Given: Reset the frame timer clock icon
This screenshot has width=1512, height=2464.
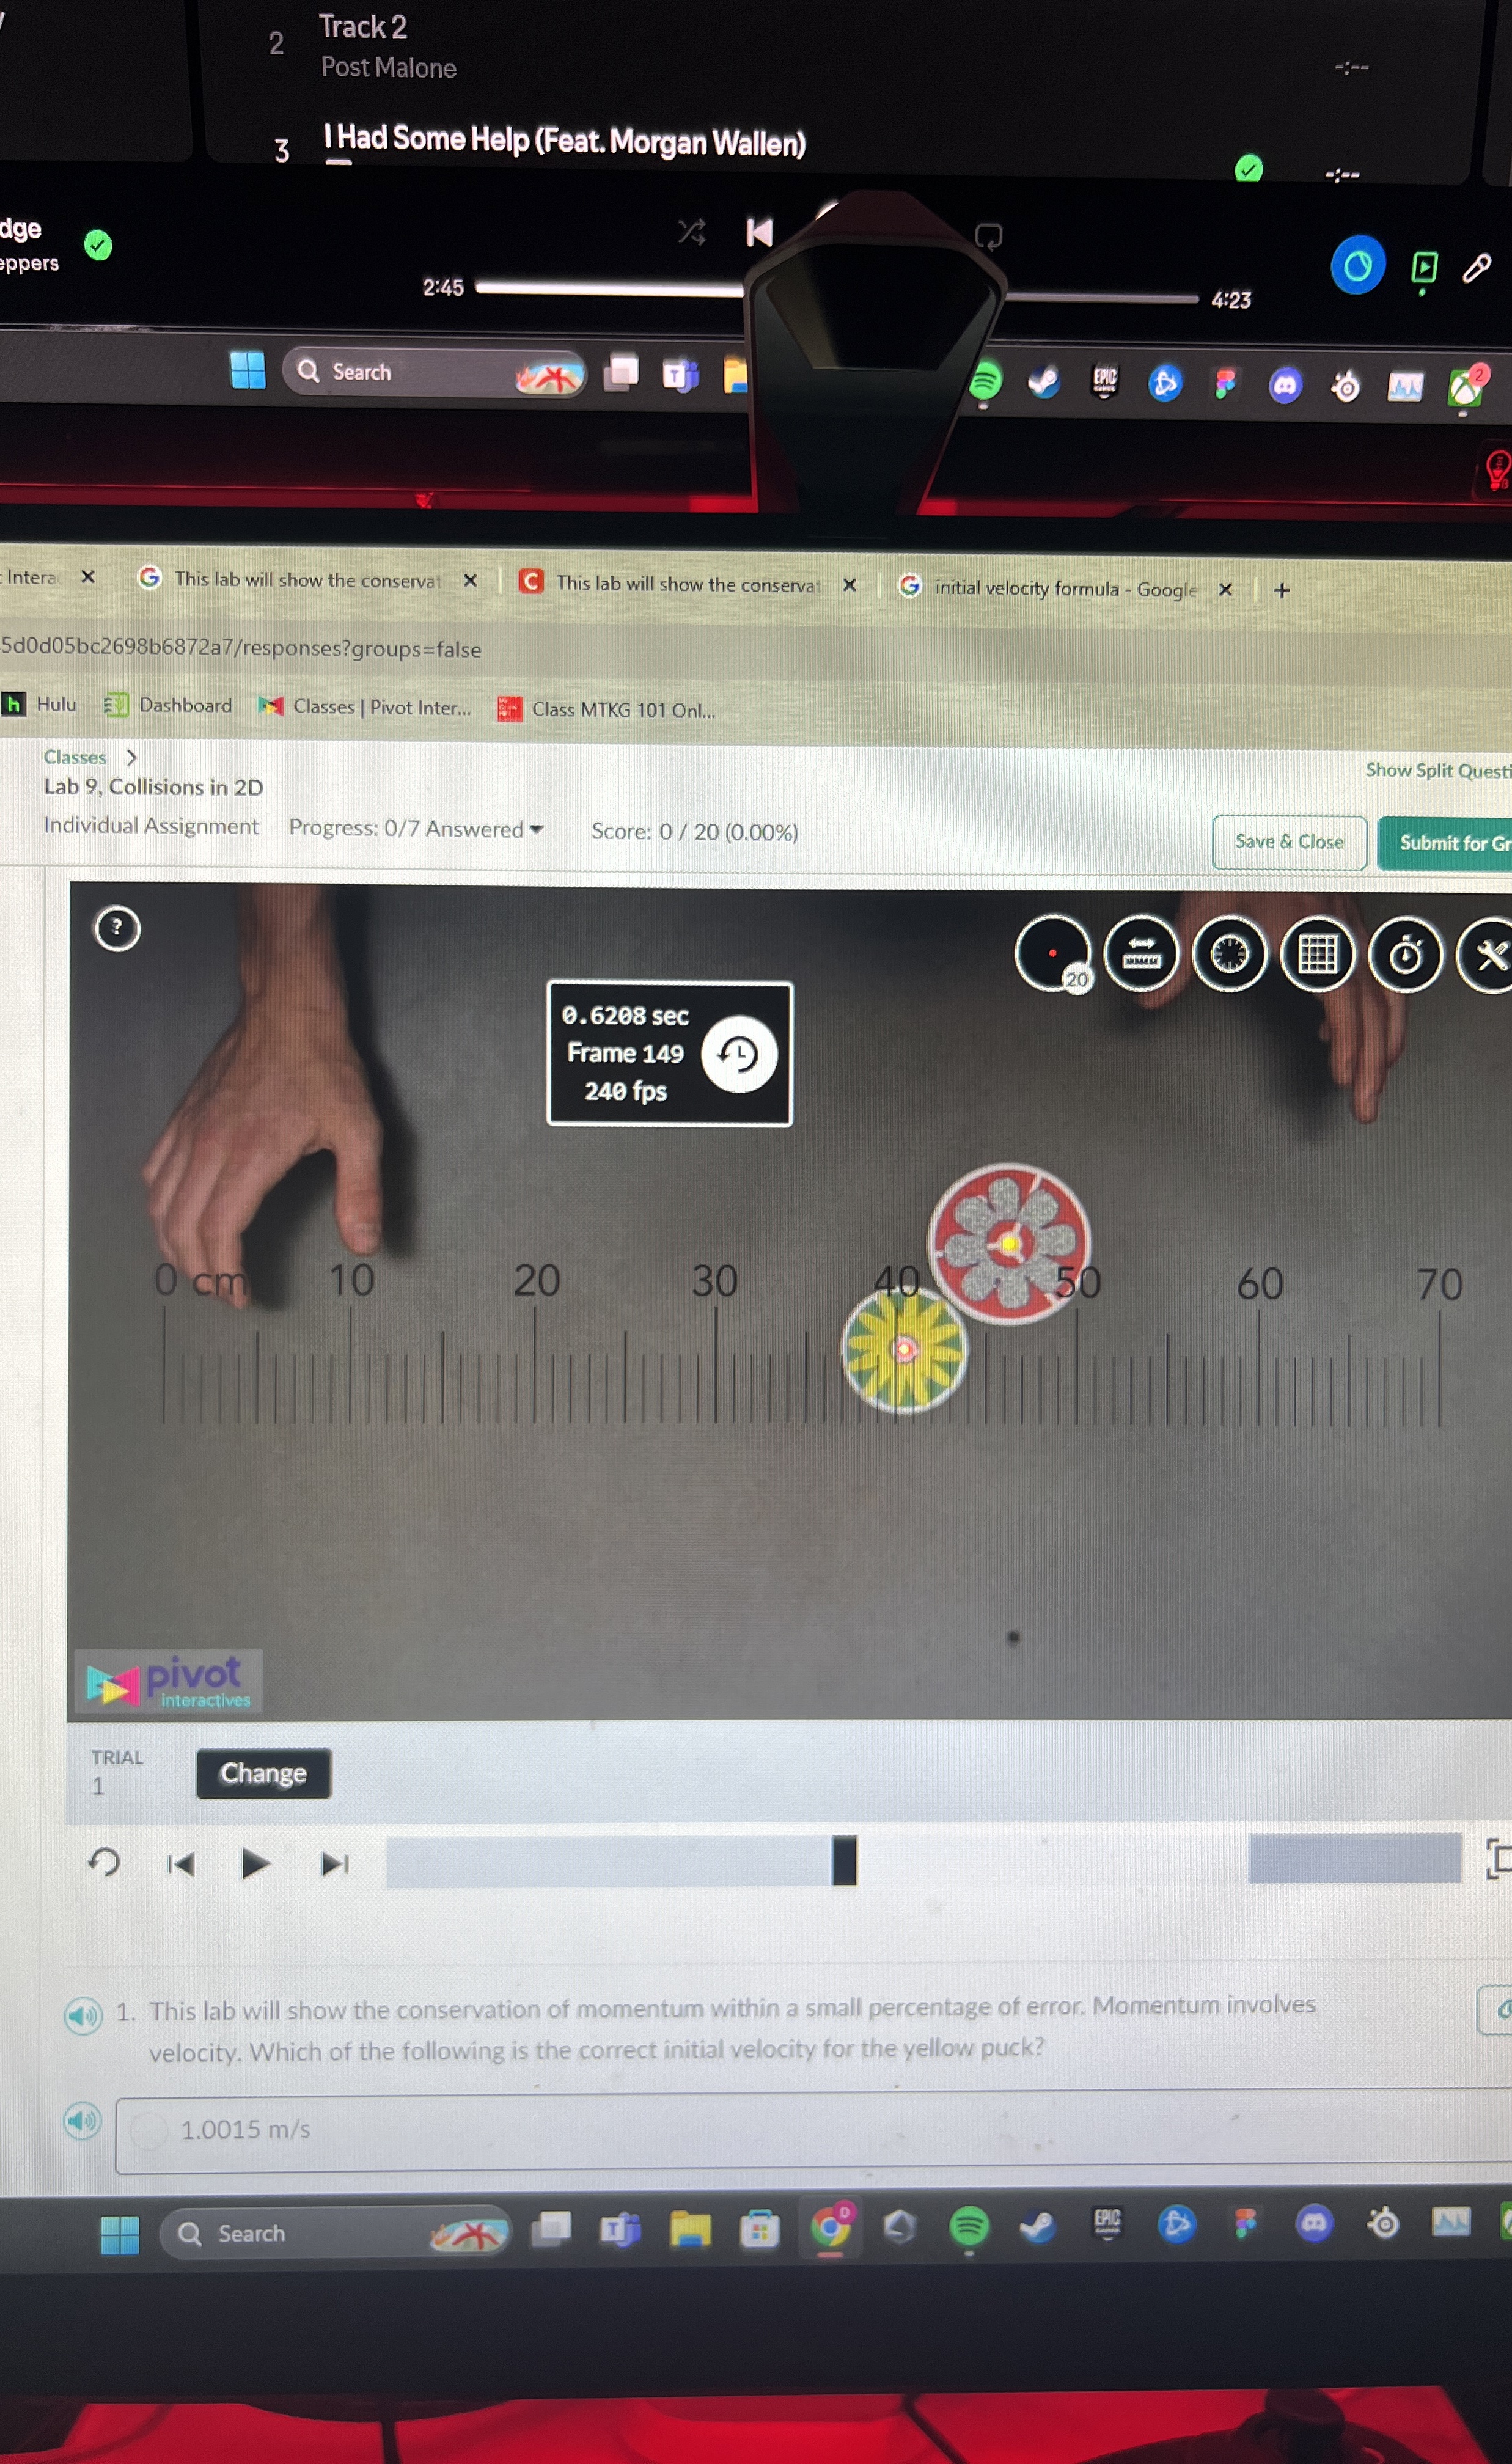Looking at the screenshot, I should [x=739, y=1054].
